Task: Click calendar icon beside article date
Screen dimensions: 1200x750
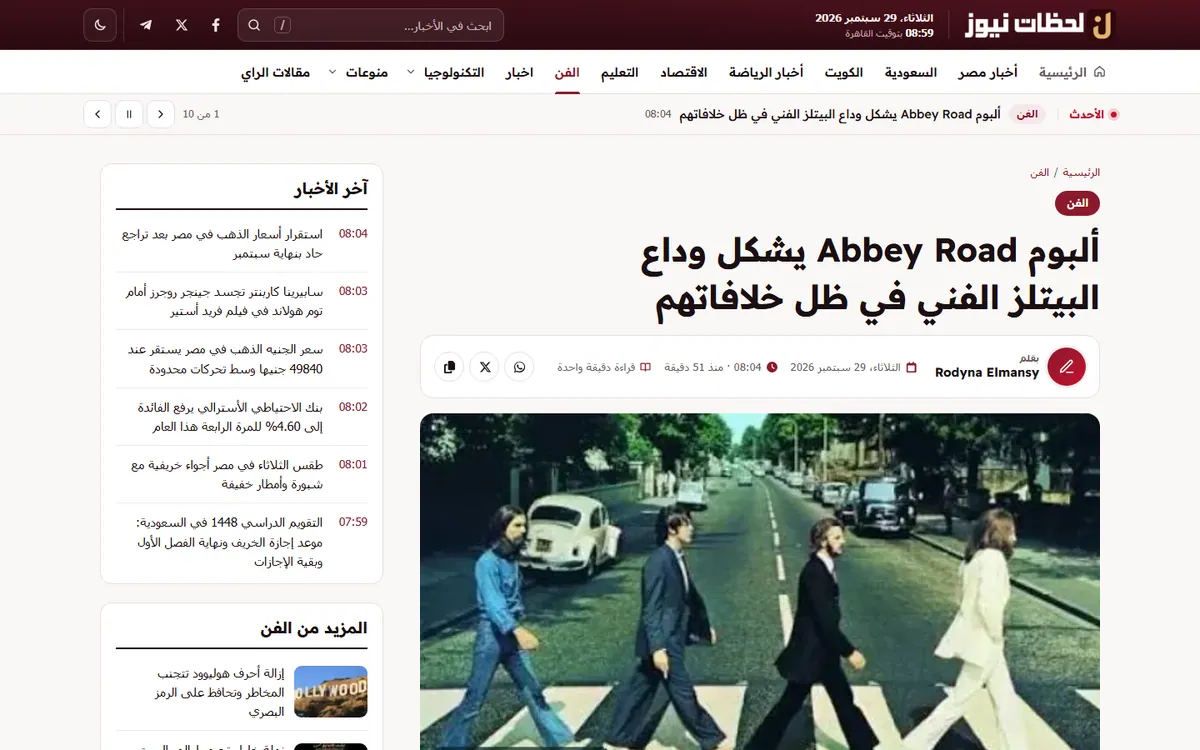Action: pos(911,367)
